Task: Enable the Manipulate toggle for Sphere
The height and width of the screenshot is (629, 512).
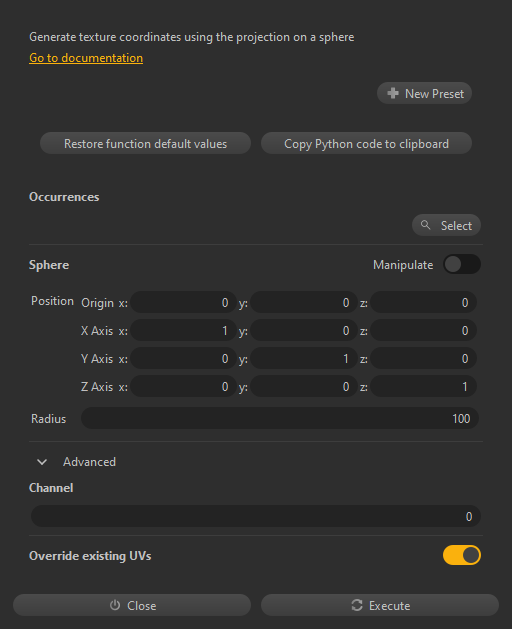Action: [x=462, y=264]
